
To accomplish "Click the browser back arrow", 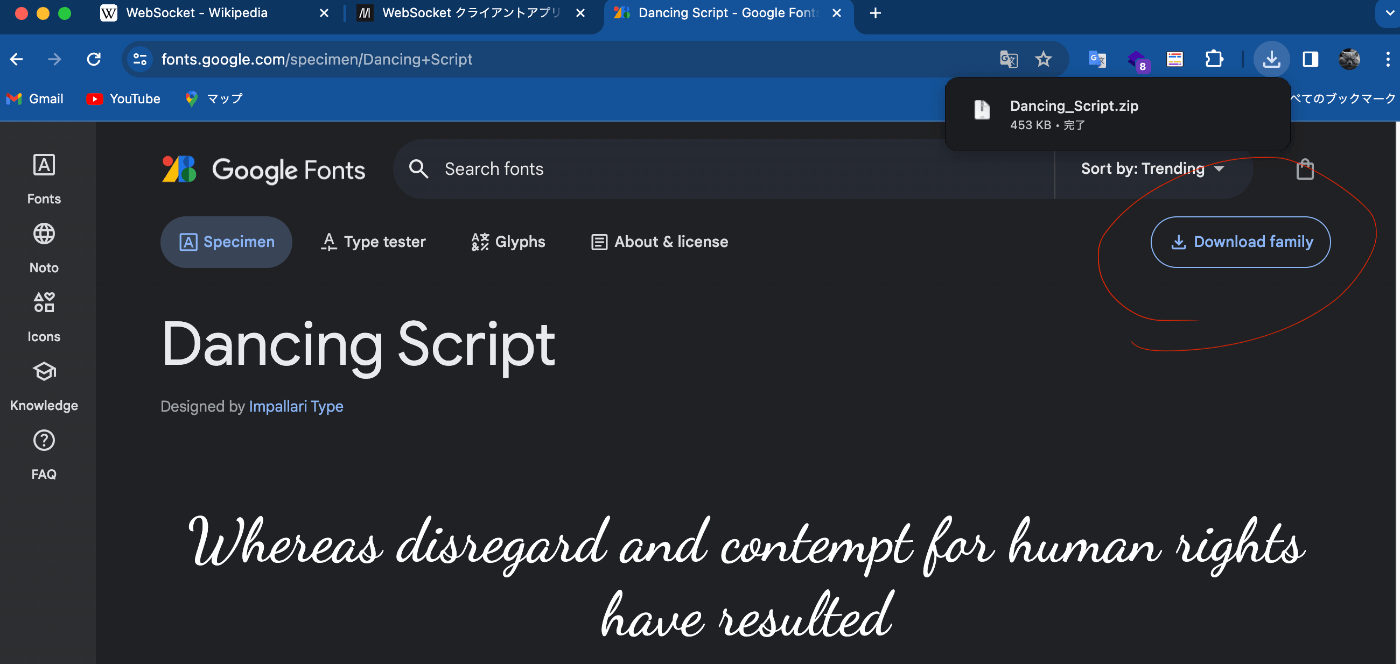I will pos(16,59).
